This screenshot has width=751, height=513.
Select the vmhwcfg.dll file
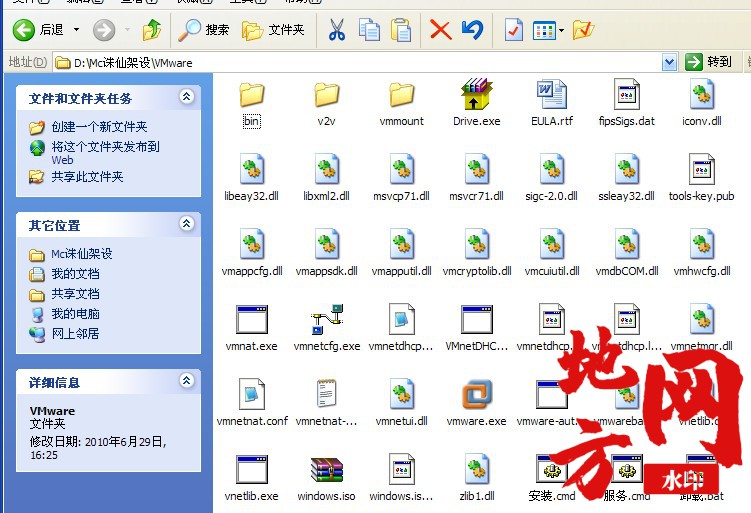click(702, 253)
